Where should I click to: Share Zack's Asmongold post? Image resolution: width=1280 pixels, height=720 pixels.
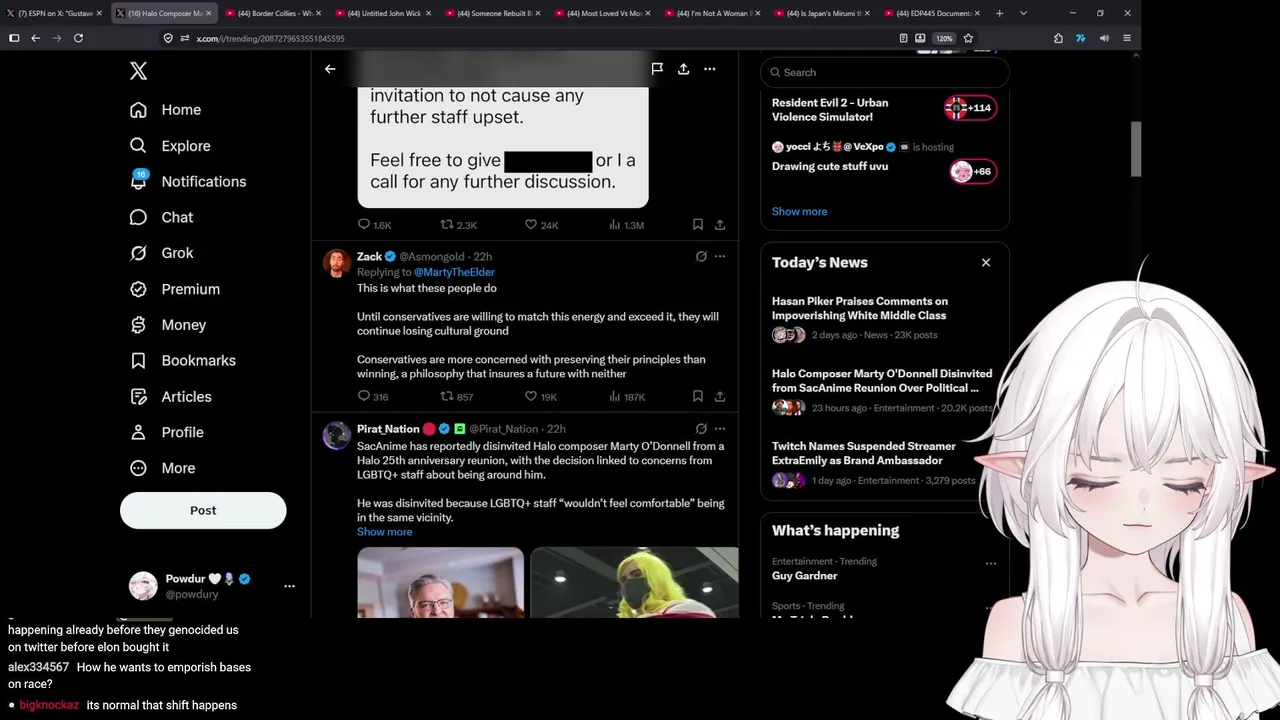719,397
